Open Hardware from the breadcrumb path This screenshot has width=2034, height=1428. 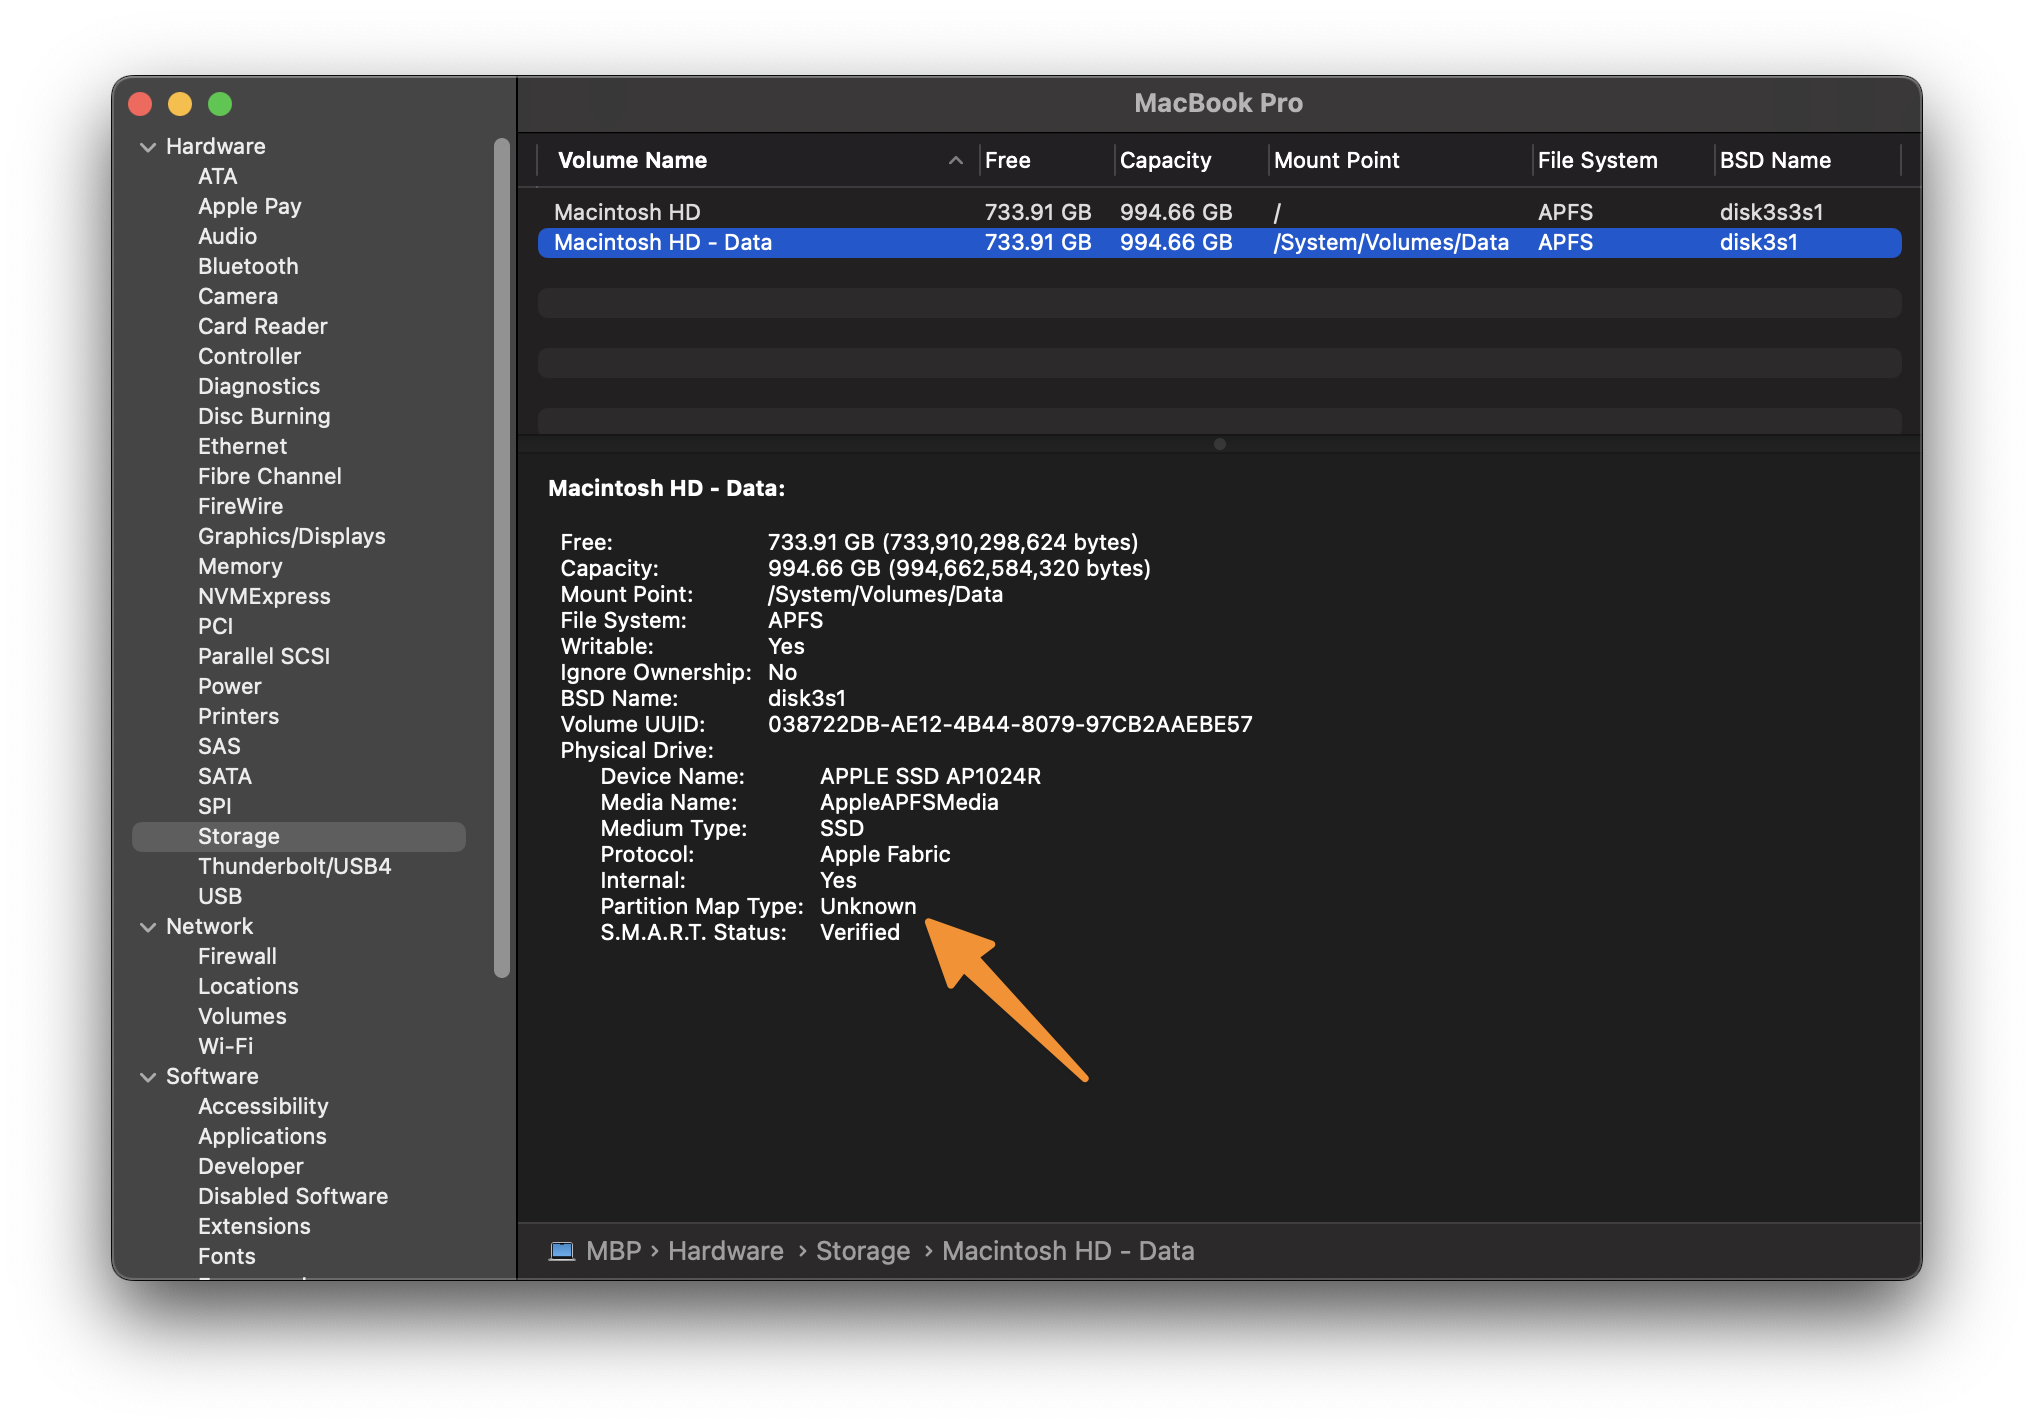[x=725, y=1250]
